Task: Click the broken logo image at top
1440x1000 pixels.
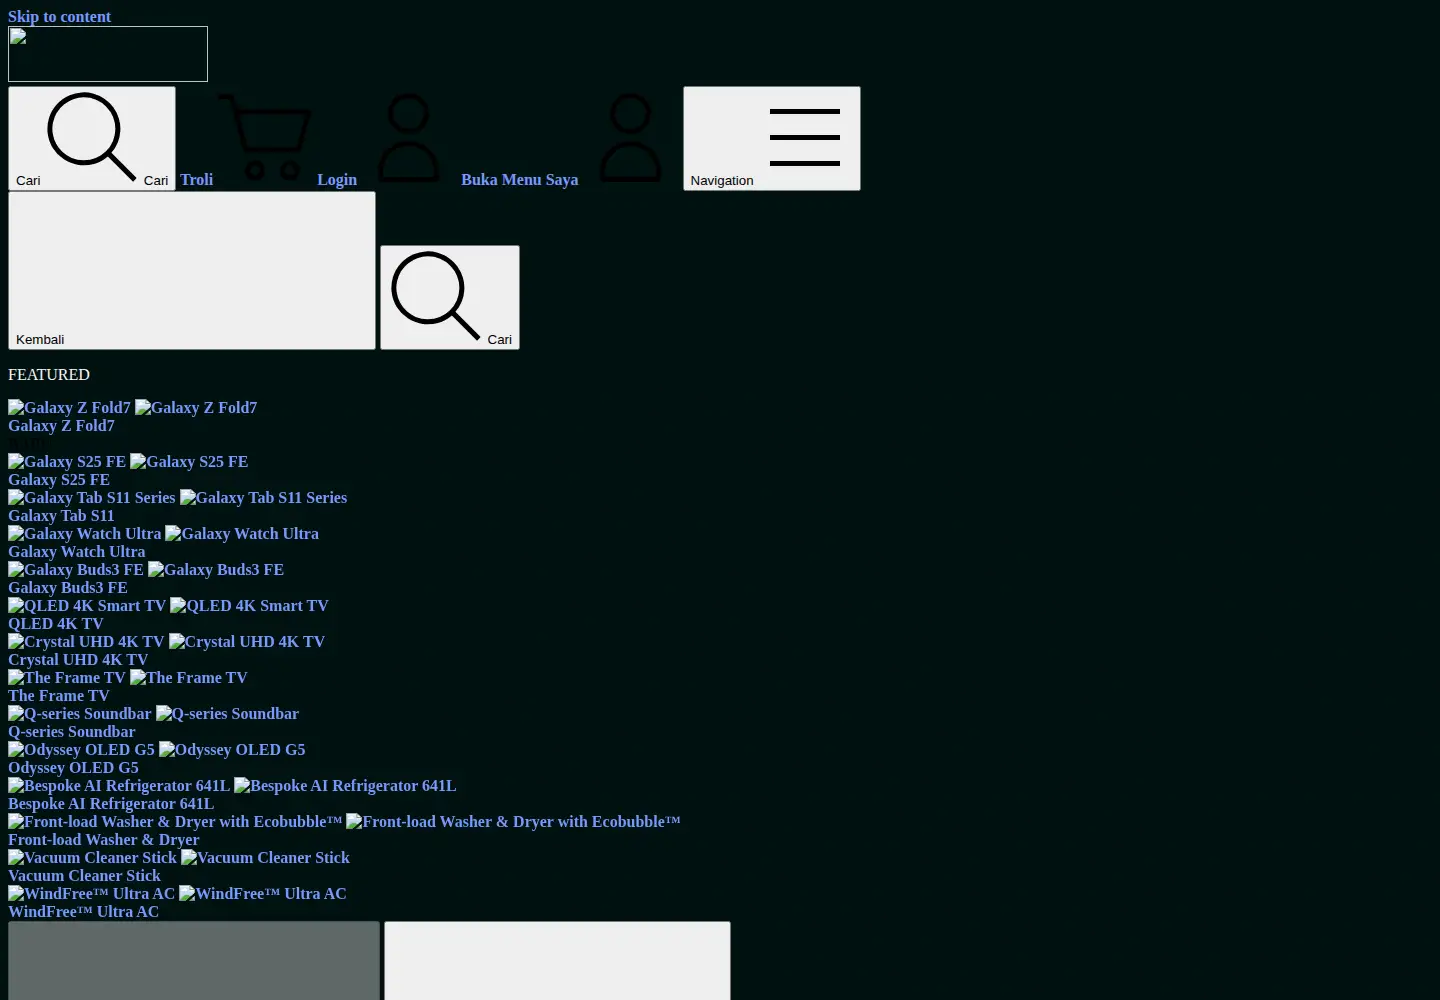Action: [x=108, y=54]
